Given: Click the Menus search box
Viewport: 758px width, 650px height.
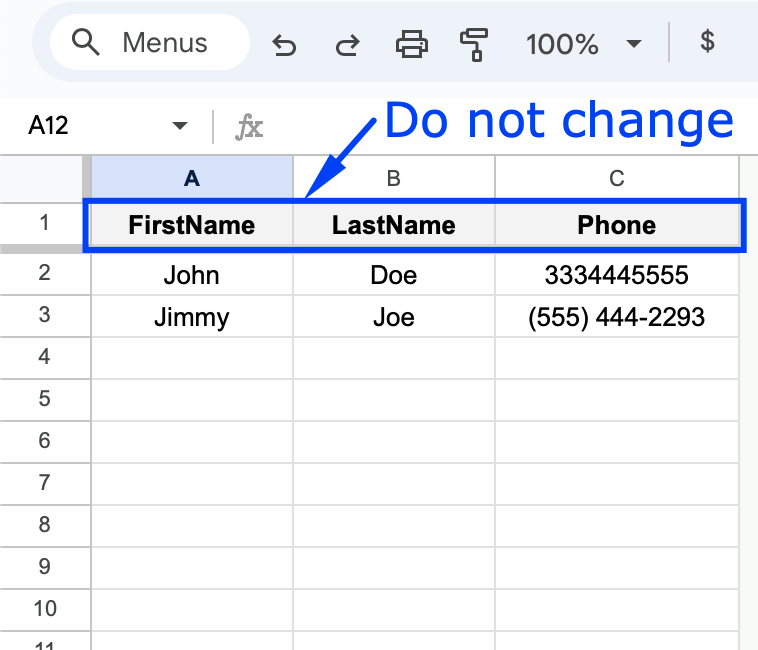Looking at the screenshot, I should [x=150, y=42].
